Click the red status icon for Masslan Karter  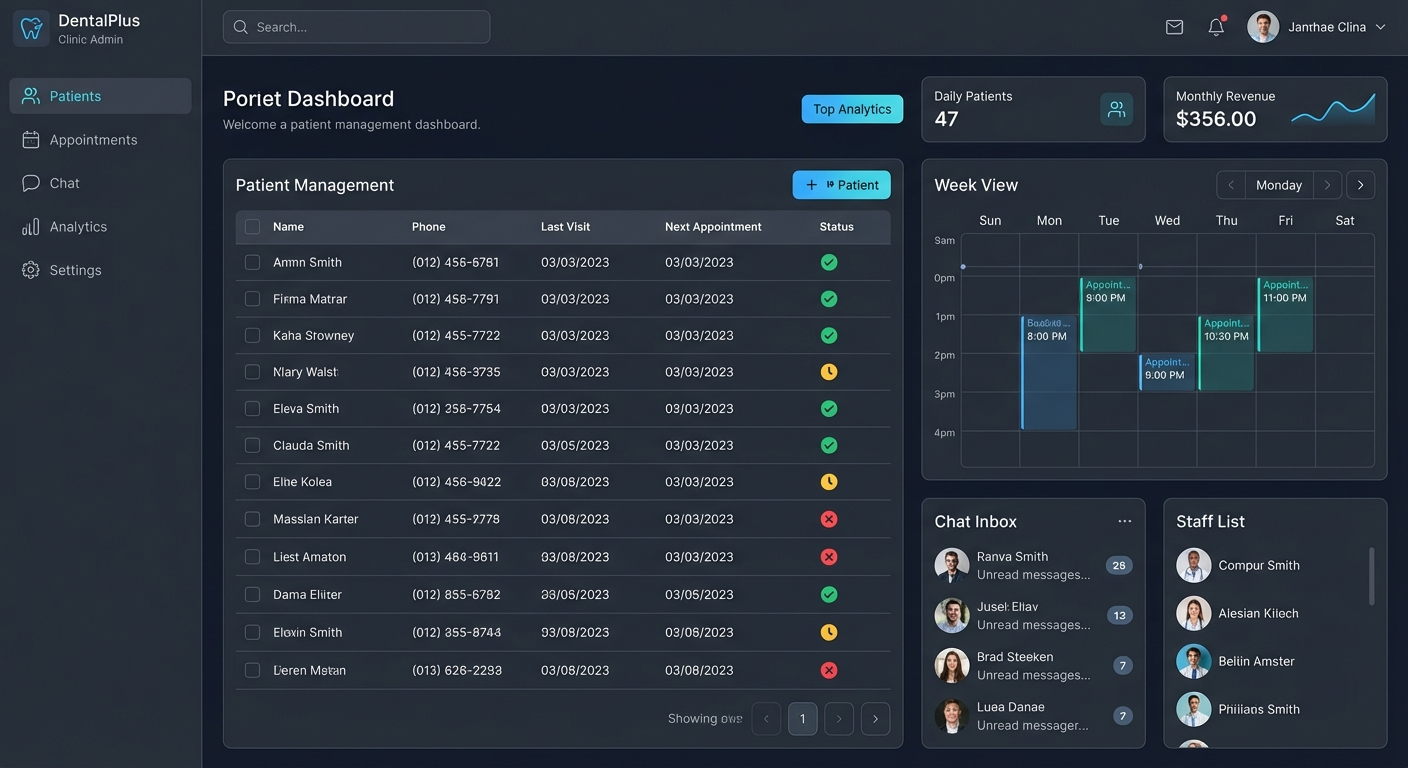(x=828, y=519)
